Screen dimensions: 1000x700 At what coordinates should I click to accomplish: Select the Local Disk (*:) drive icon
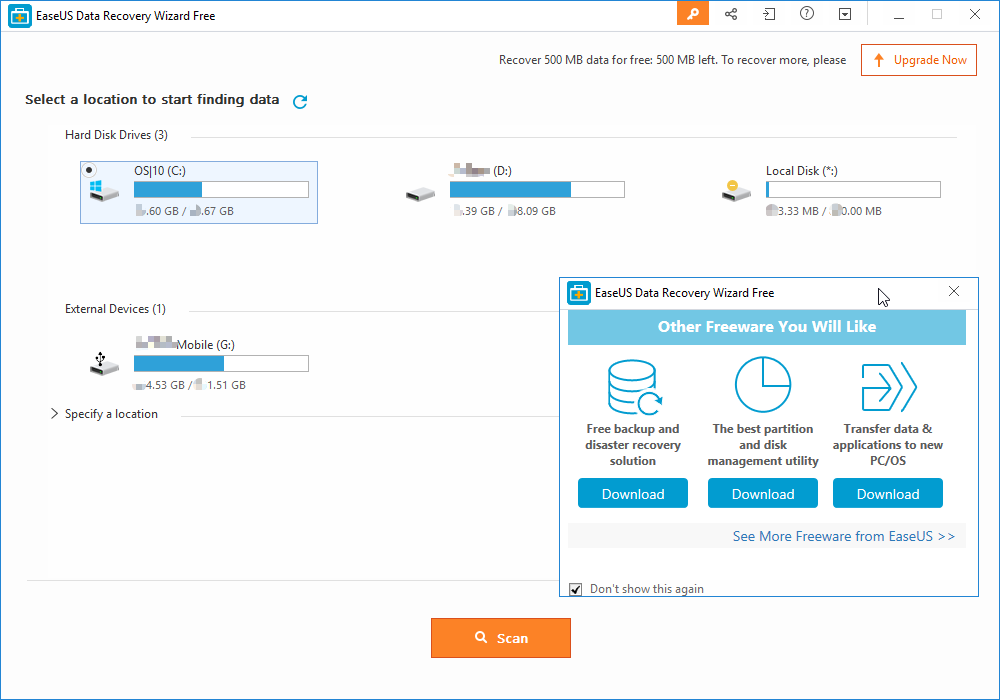pyautogui.click(x=736, y=191)
